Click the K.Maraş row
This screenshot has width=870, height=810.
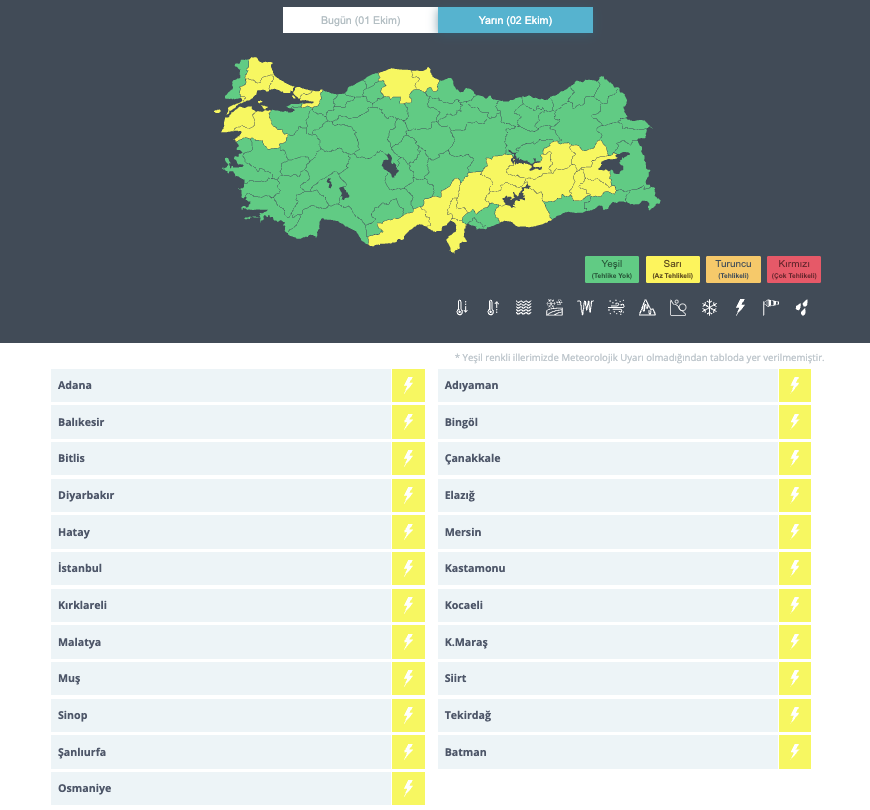click(x=624, y=642)
